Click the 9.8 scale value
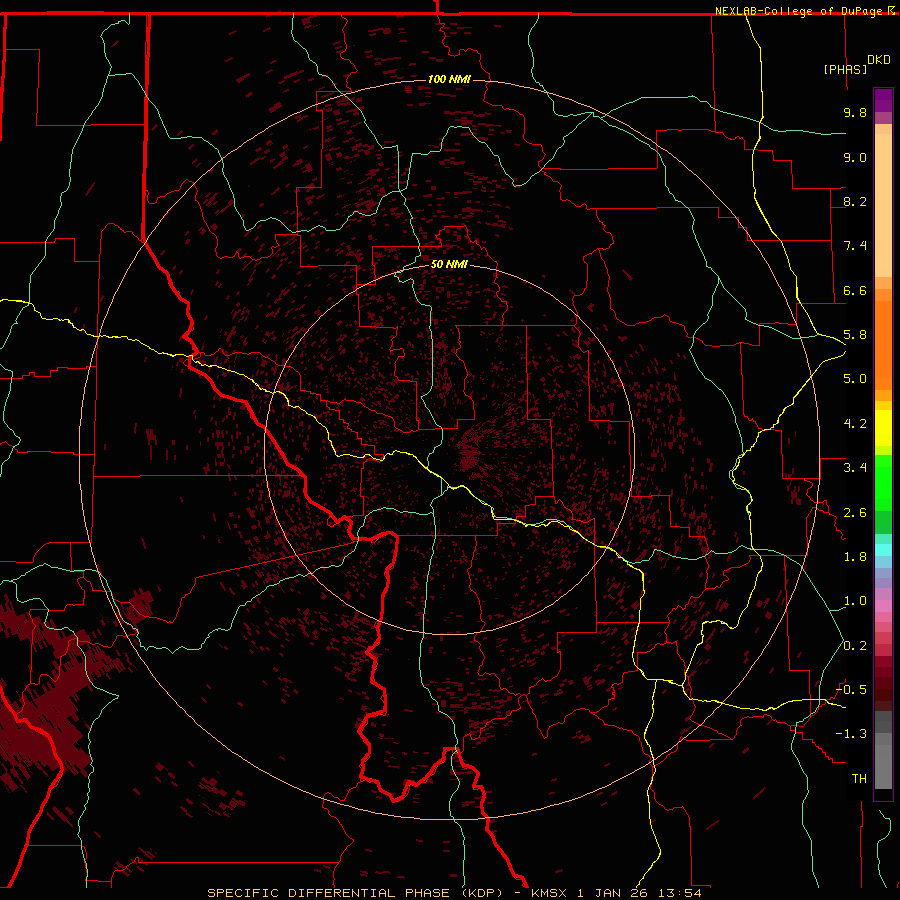 (855, 112)
